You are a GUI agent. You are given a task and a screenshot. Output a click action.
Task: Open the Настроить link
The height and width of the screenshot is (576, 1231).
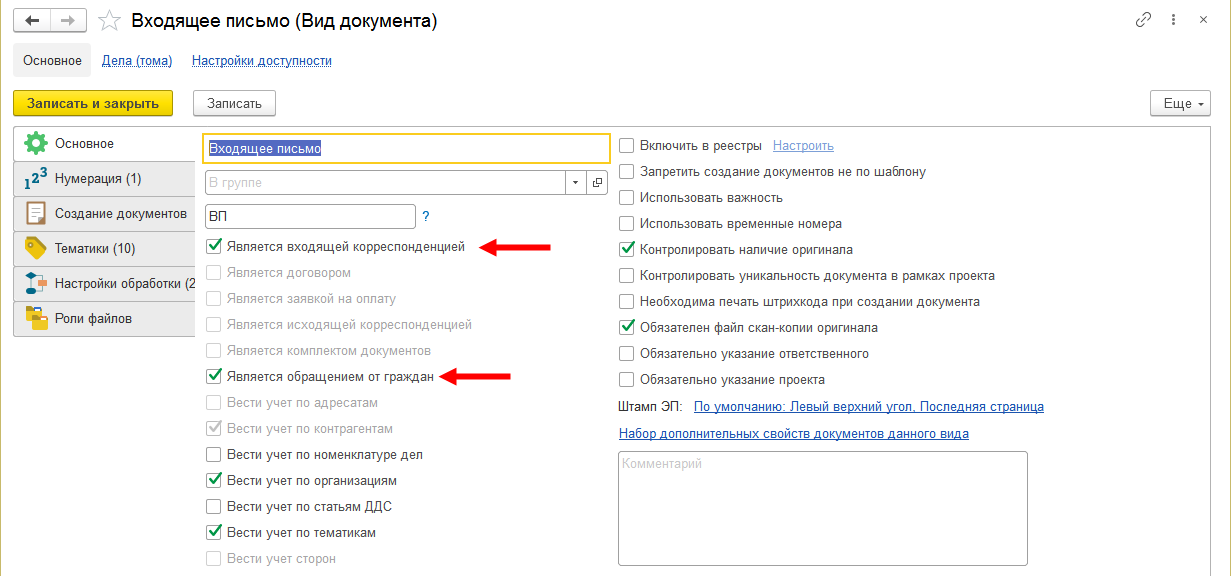(x=803, y=146)
